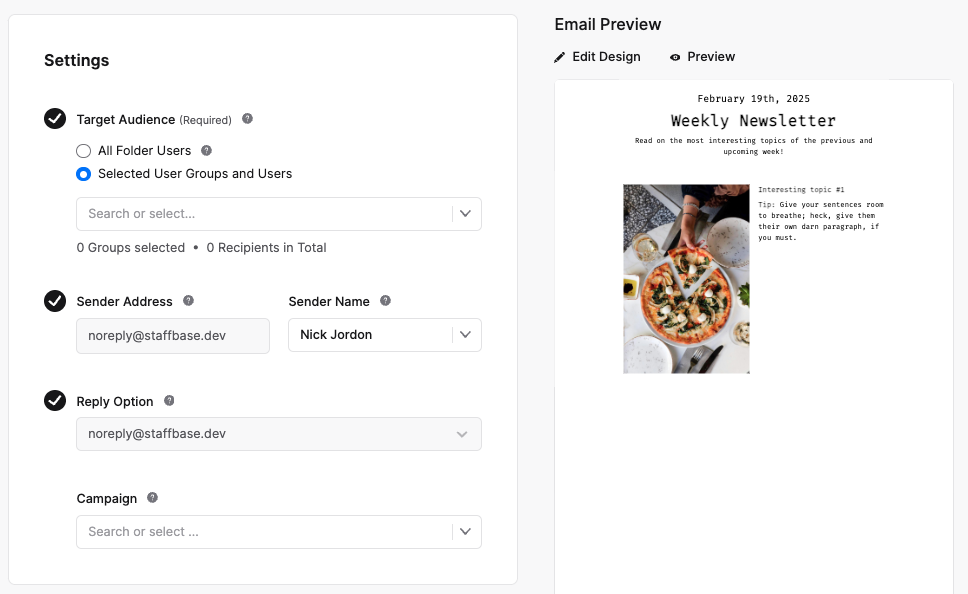
Task: Show the help hint for Sender Name
Action: tap(385, 301)
